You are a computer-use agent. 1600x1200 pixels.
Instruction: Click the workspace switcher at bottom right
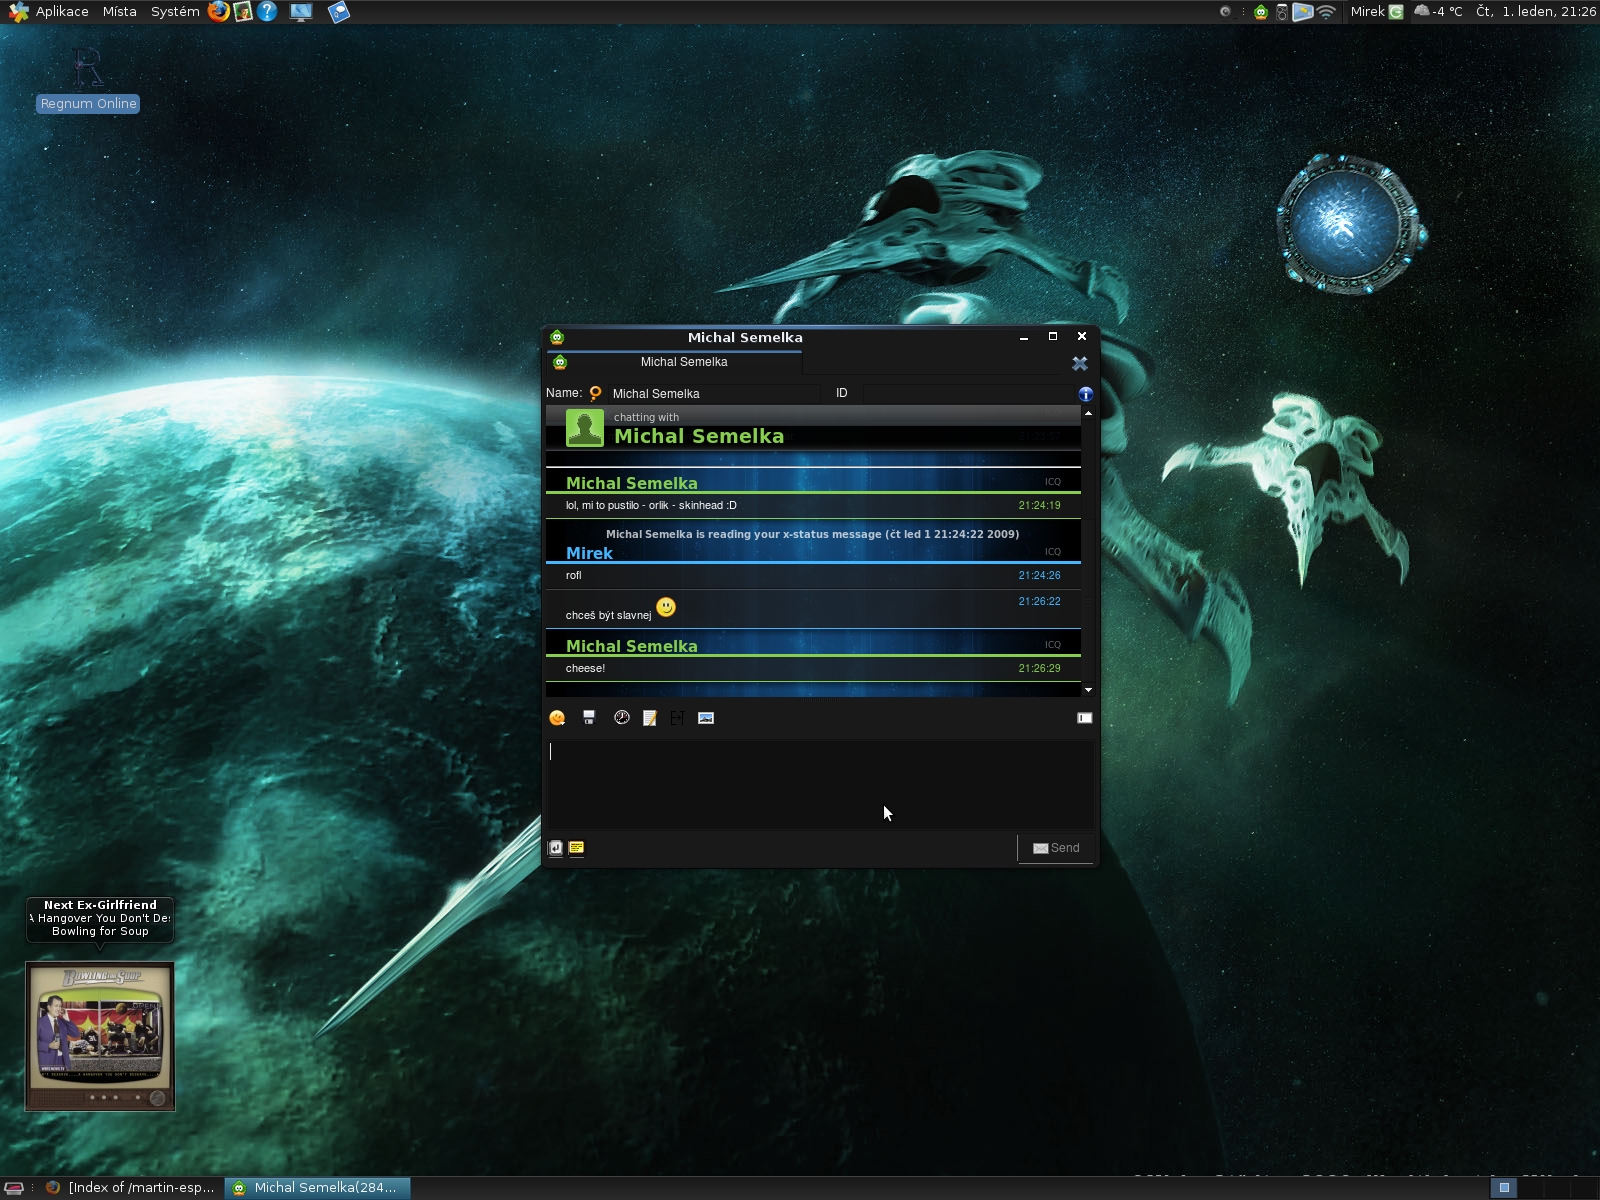pyautogui.click(x=1545, y=1188)
